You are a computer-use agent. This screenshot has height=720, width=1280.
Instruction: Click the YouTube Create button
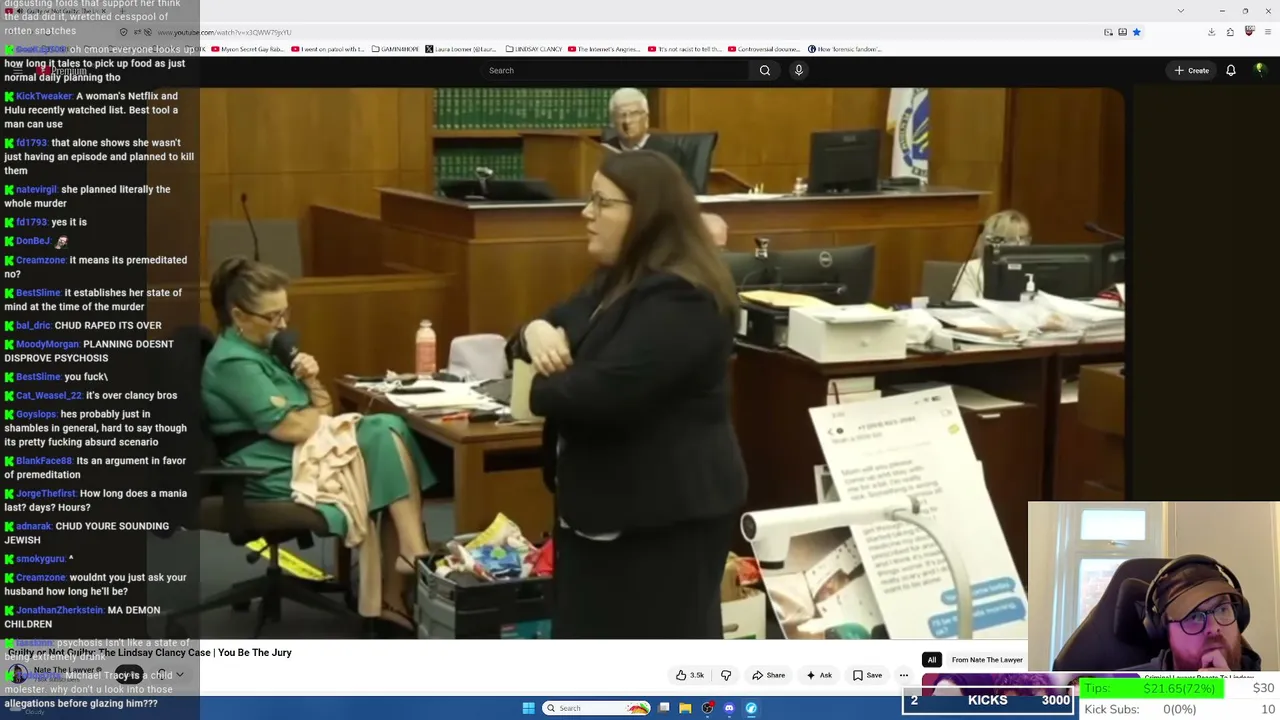point(1192,70)
